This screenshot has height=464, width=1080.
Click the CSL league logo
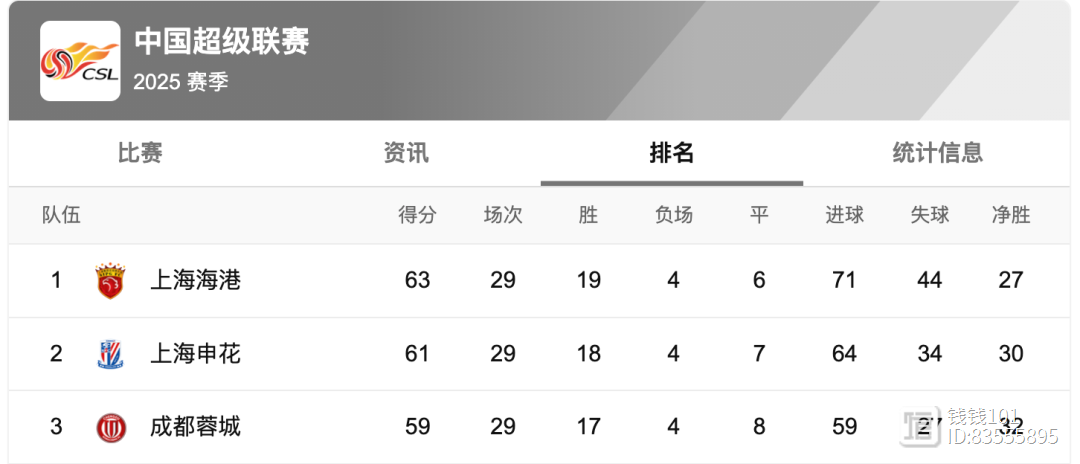[x=80, y=61]
